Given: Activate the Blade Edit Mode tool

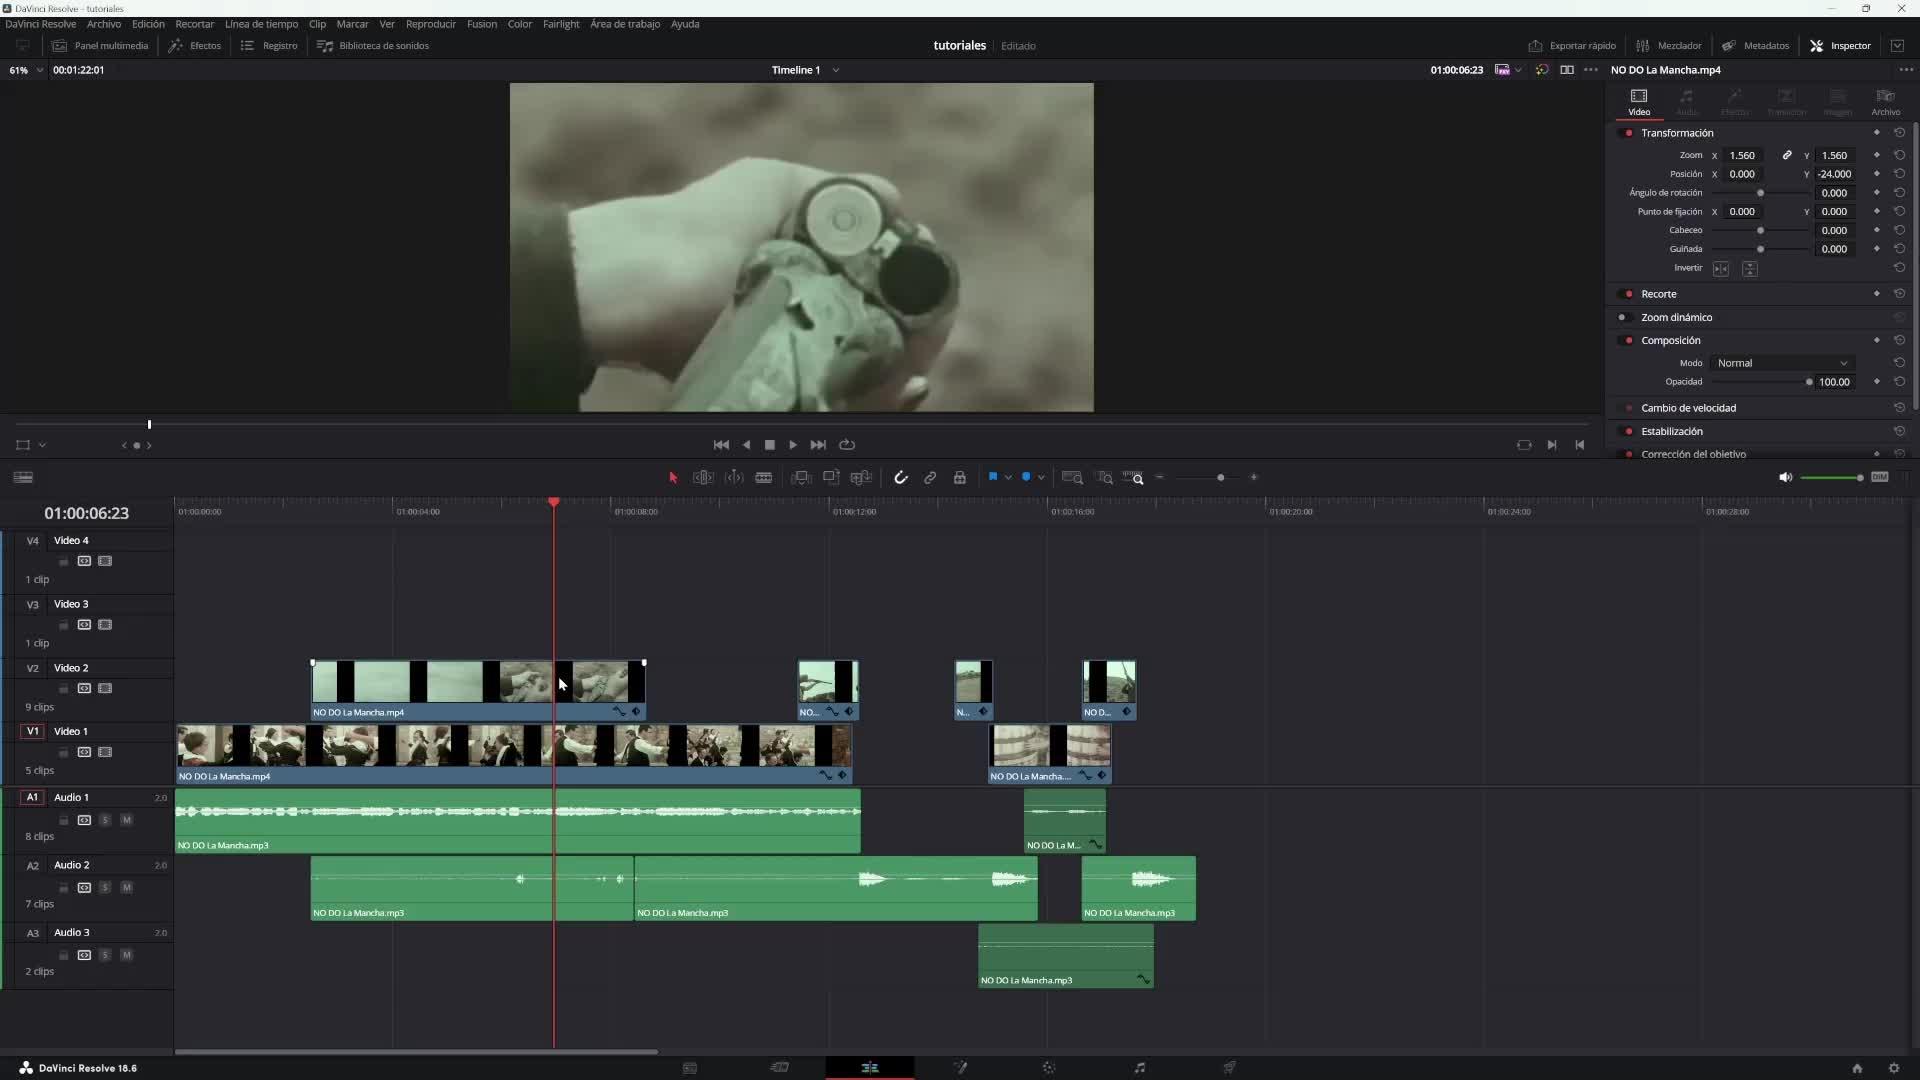Looking at the screenshot, I should (x=764, y=478).
